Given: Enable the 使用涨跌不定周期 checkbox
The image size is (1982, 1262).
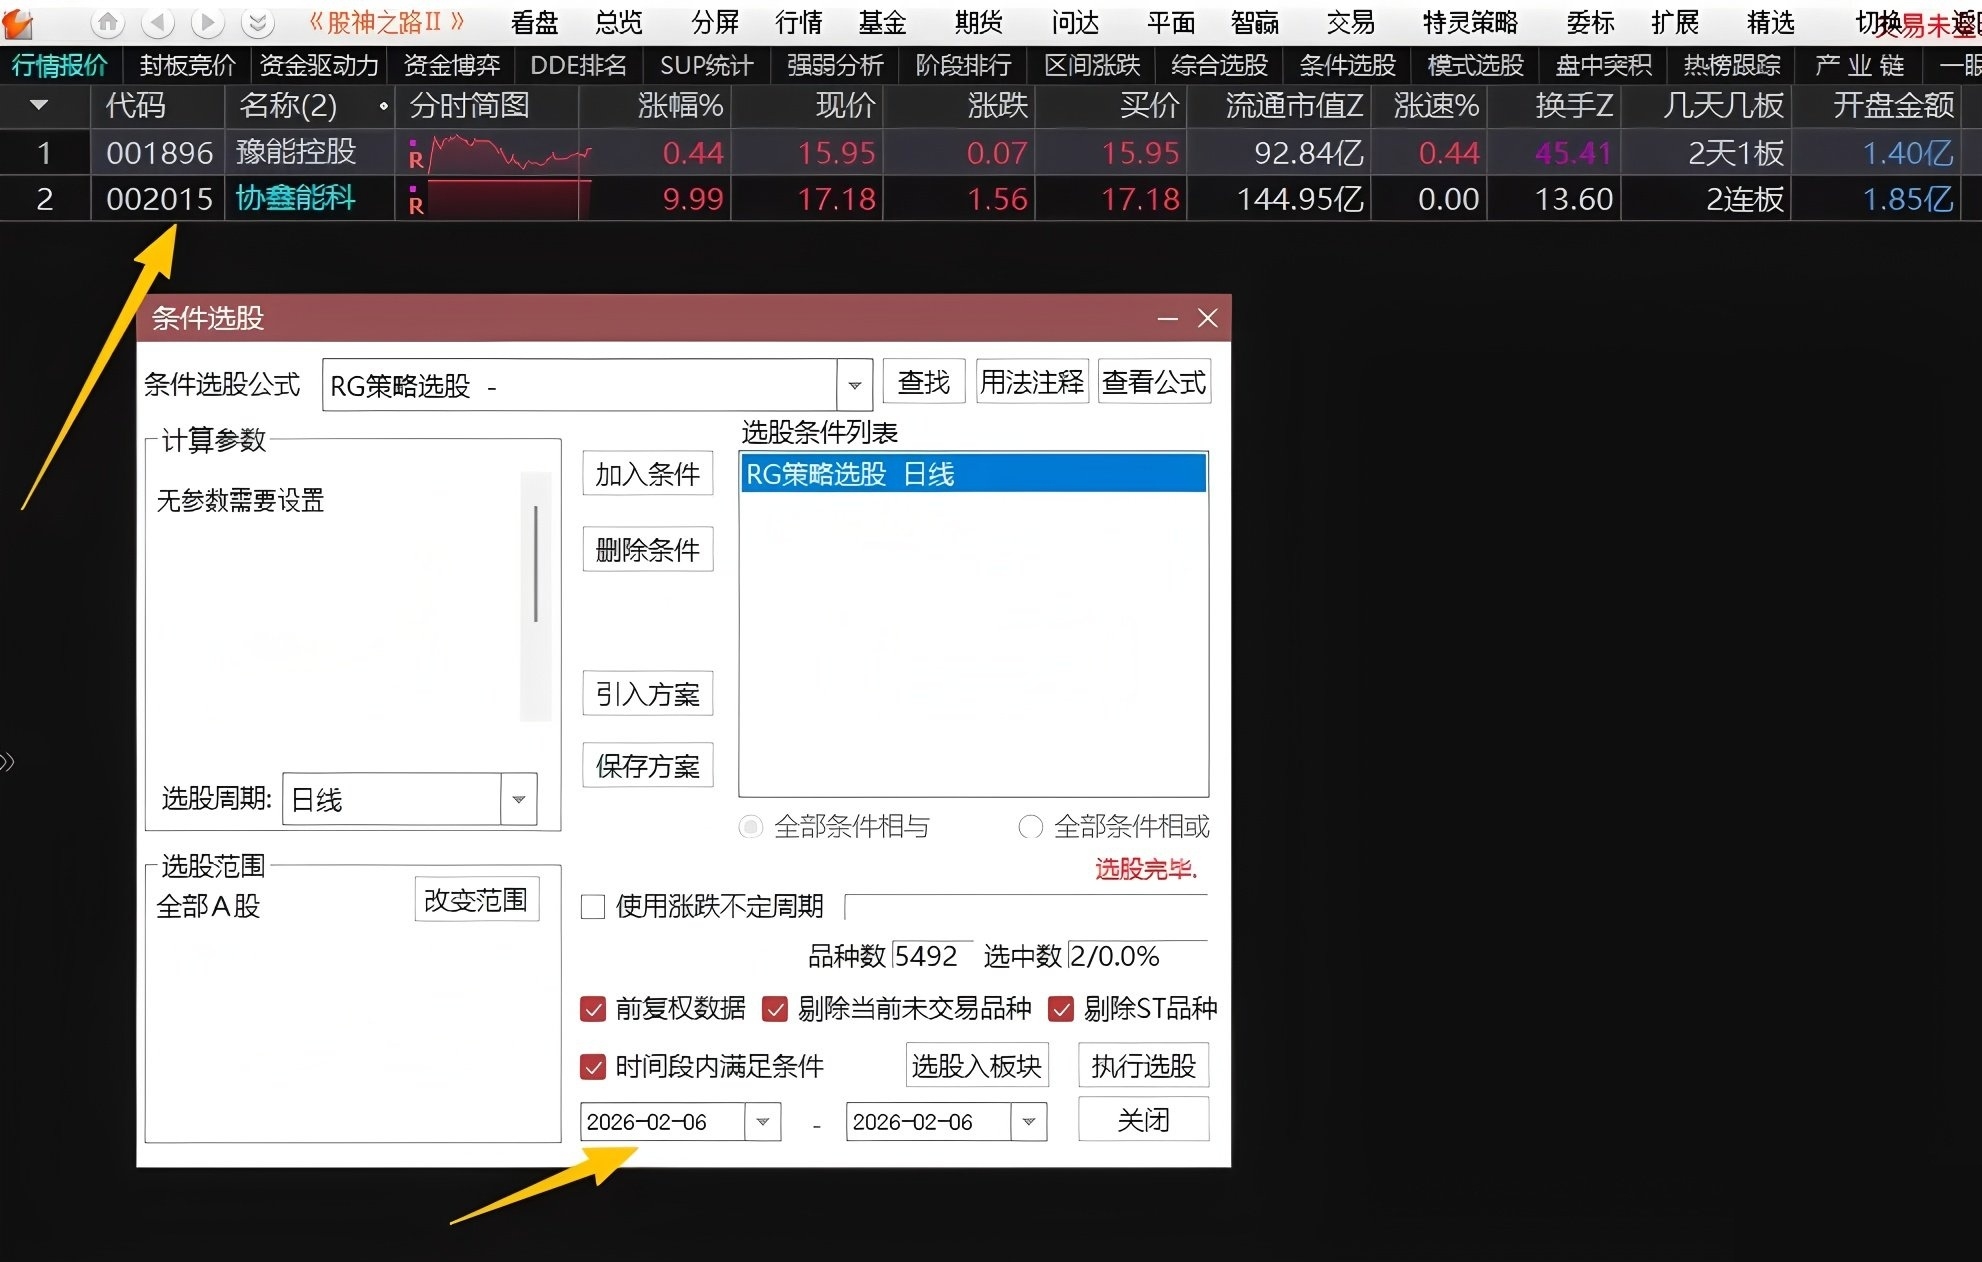Looking at the screenshot, I should pyautogui.click(x=593, y=907).
